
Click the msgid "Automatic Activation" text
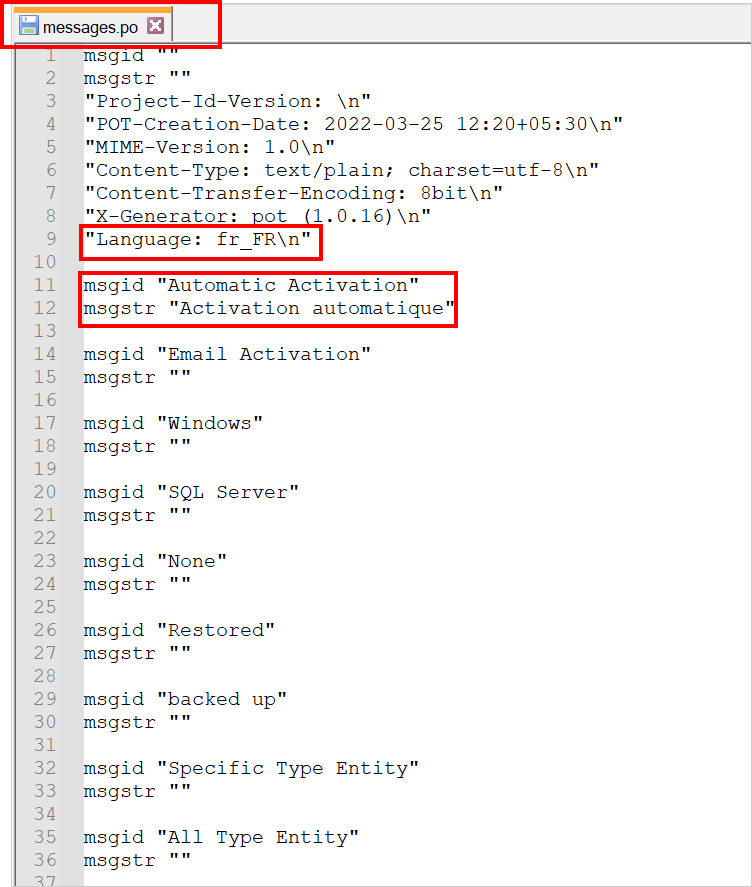pyautogui.click(x=251, y=285)
